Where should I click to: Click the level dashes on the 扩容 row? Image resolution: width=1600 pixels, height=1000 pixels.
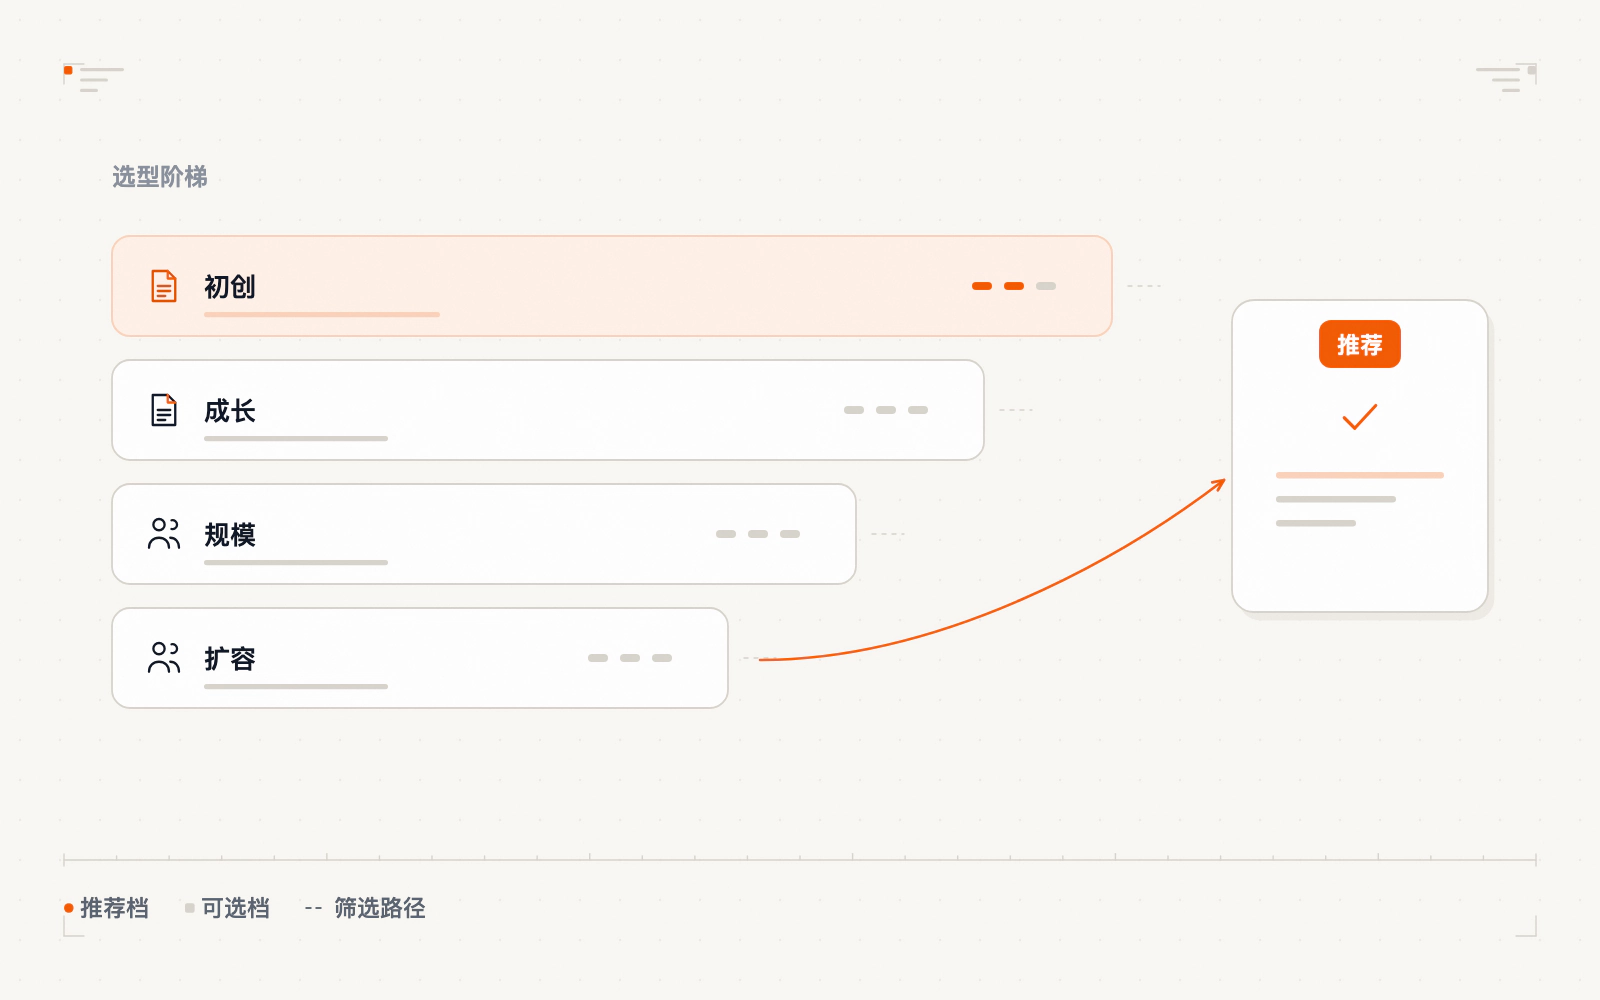[x=630, y=658]
